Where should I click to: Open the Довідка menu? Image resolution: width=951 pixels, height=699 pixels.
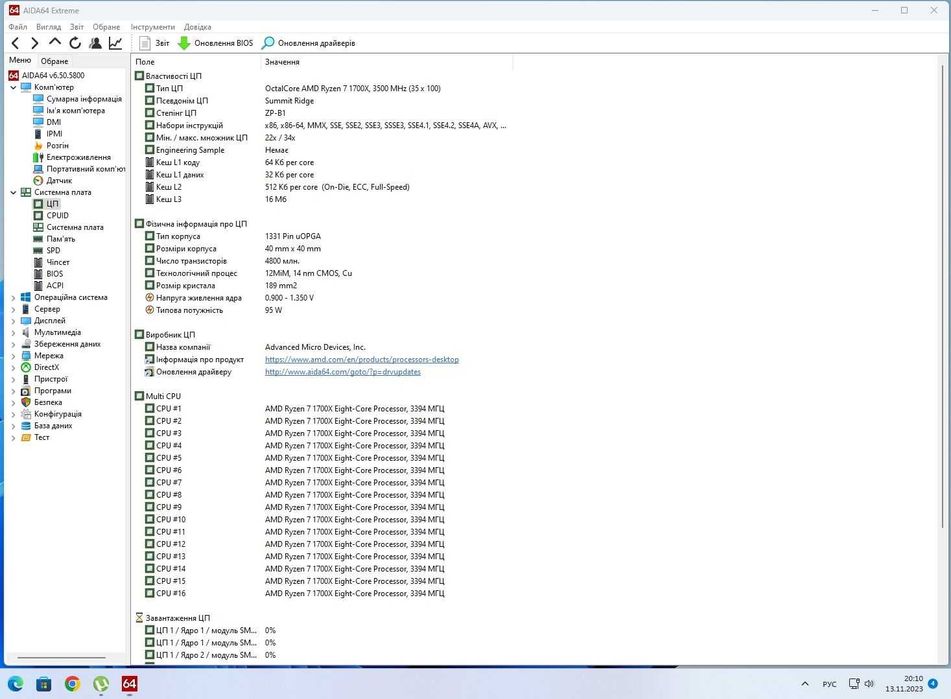198,27
